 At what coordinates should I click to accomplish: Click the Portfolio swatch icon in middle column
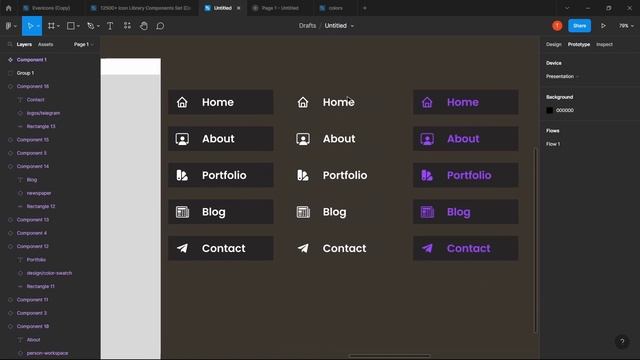coord(302,175)
